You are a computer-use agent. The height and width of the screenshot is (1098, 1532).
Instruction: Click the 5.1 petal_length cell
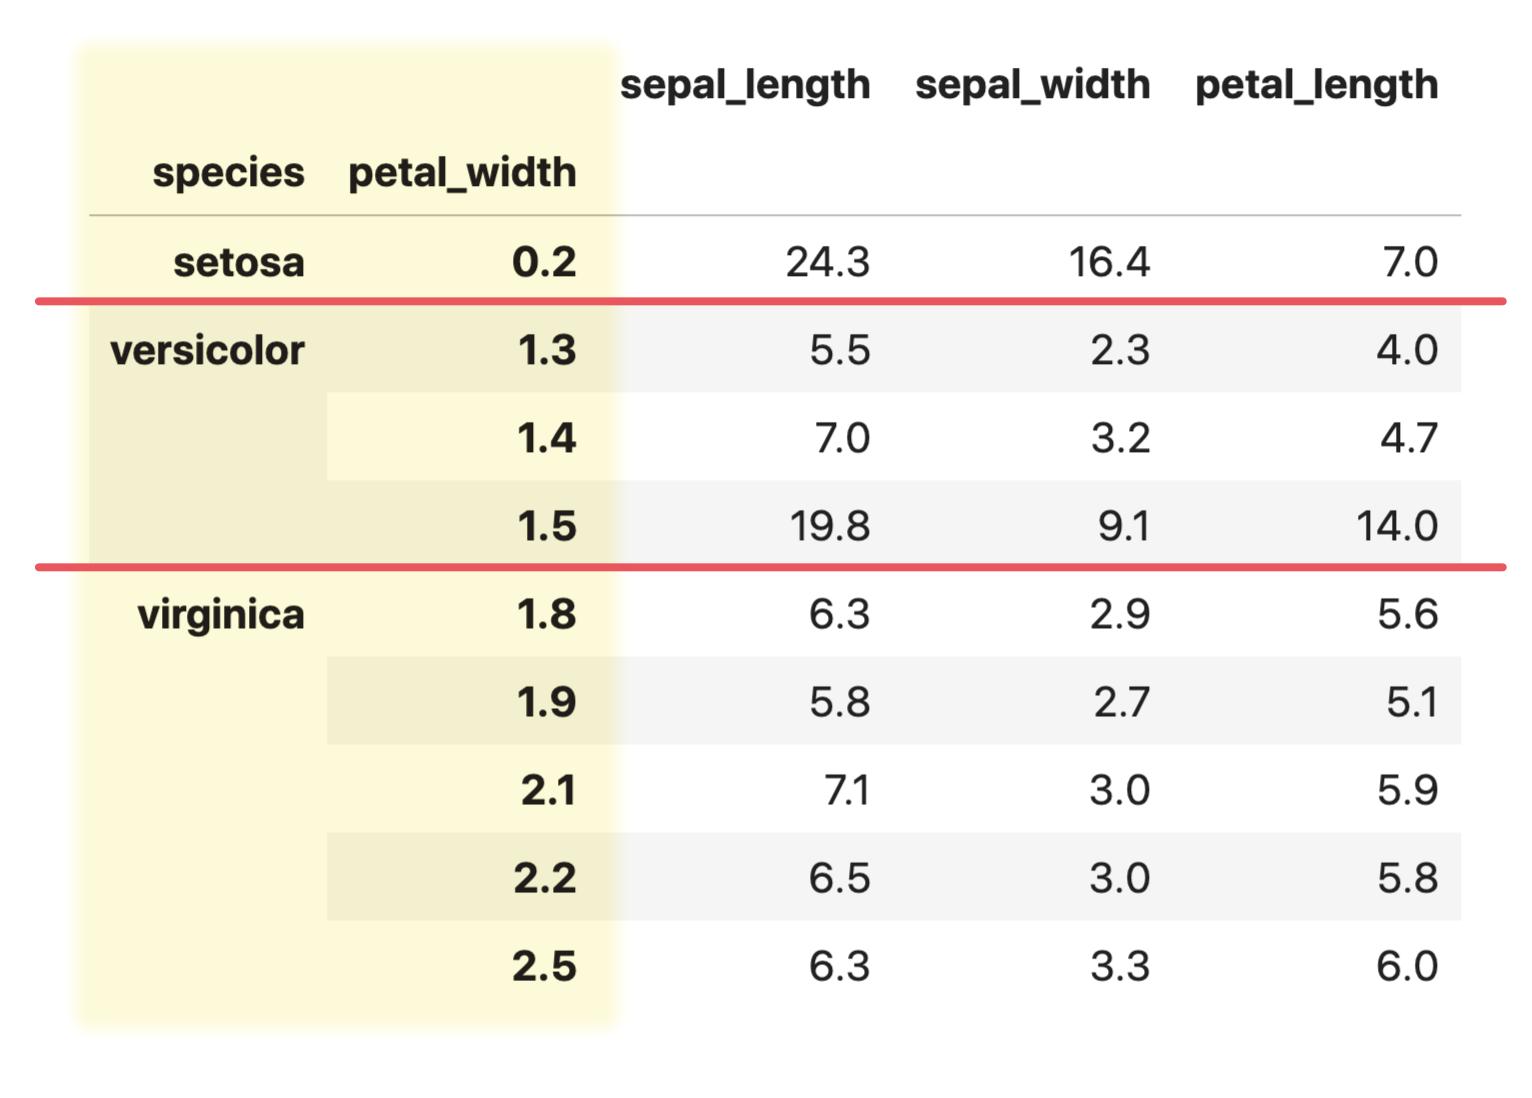[x=1412, y=702]
